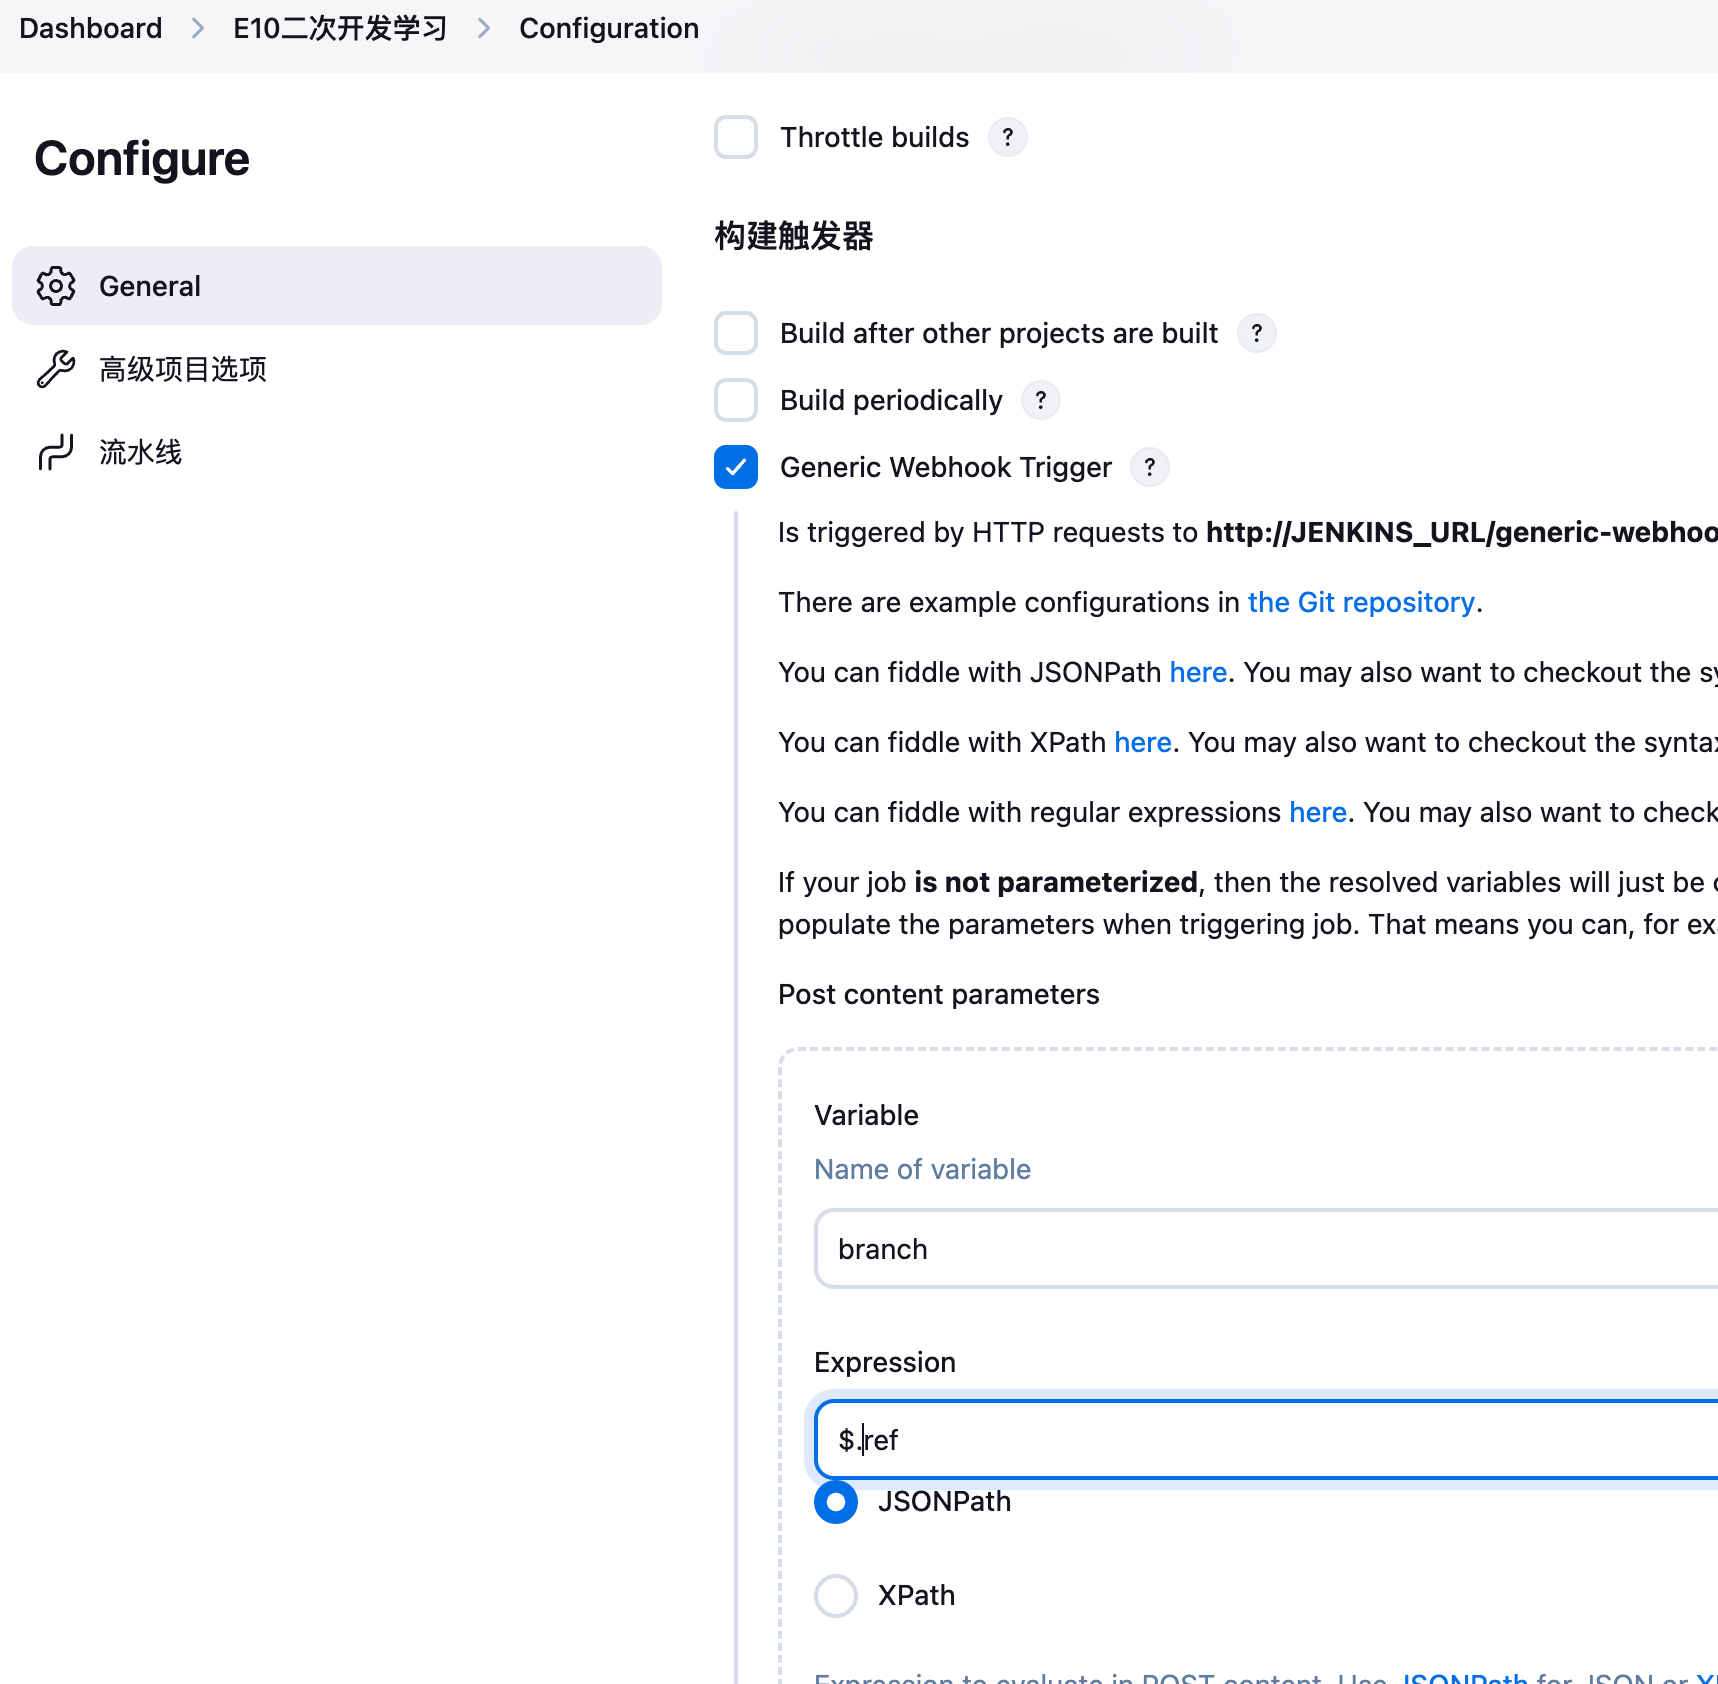Expand breadcrumb chevron after E10二次开发学习
Screen dimensions: 1718x1684
coord(484,28)
